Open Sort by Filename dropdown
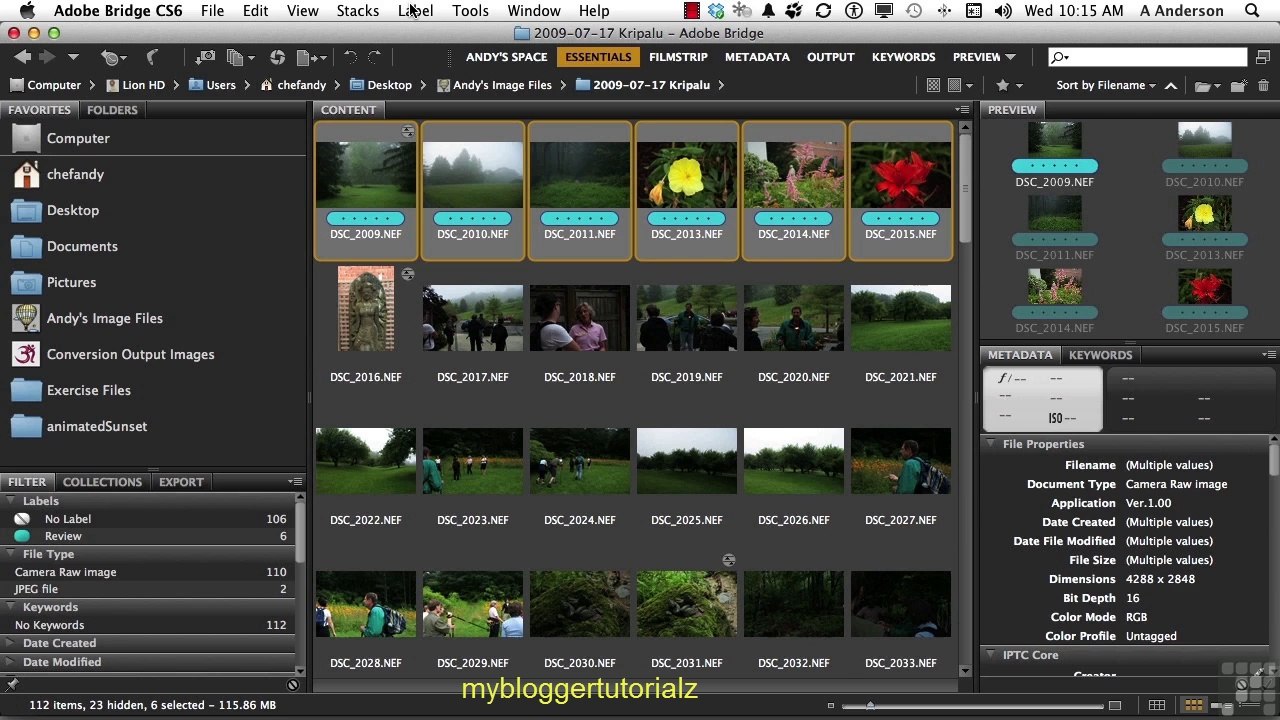The width and height of the screenshot is (1280, 720). click(x=1106, y=85)
